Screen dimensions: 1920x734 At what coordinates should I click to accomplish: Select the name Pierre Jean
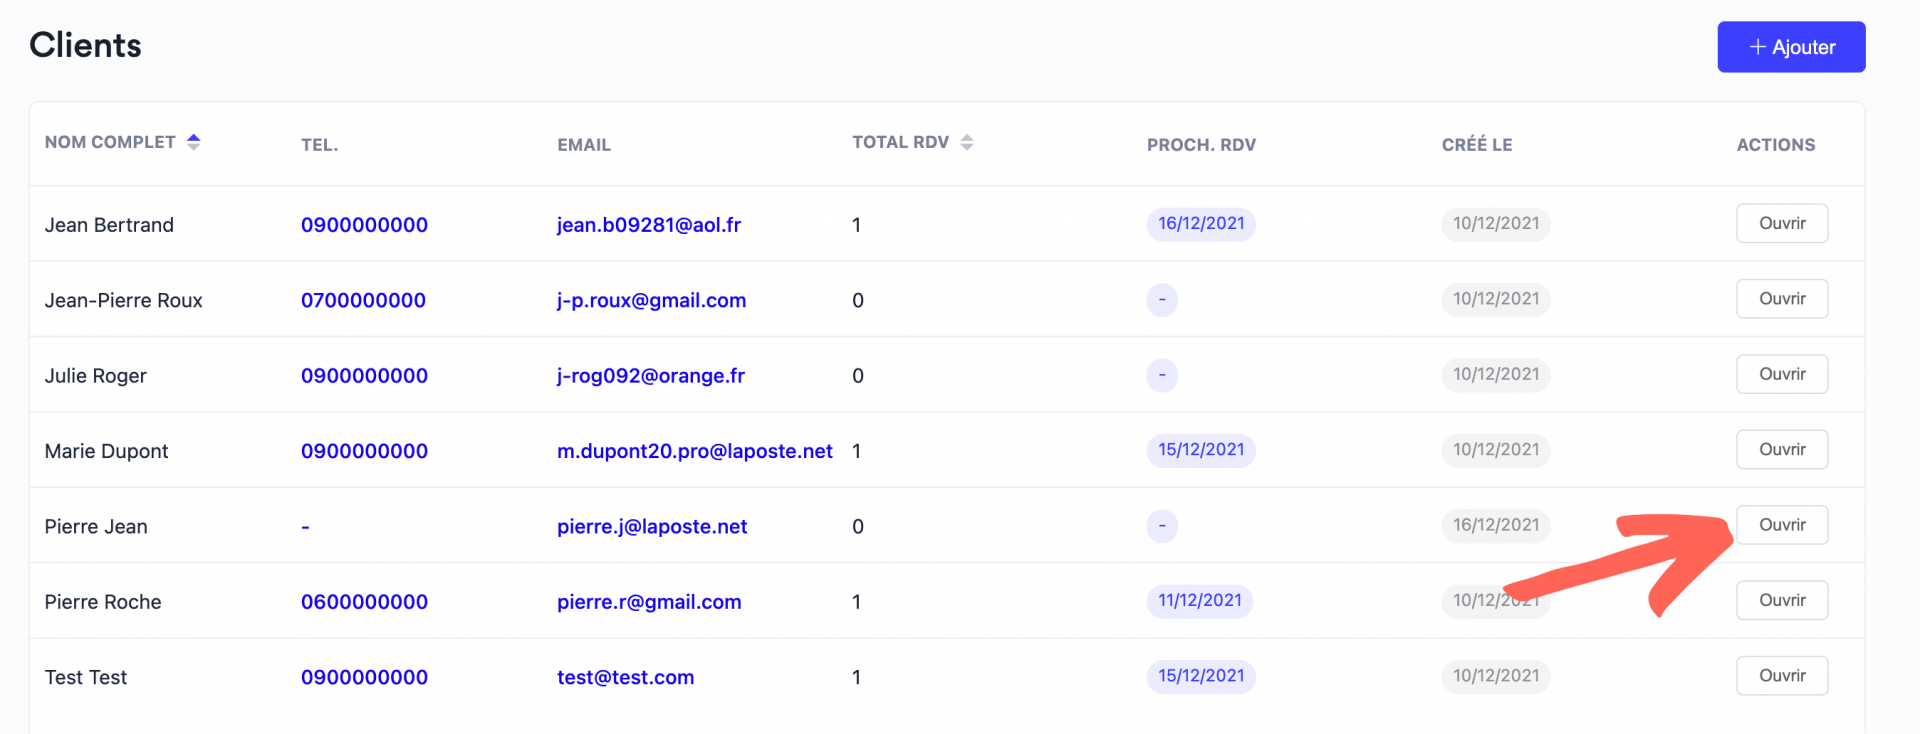click(96, 527)
